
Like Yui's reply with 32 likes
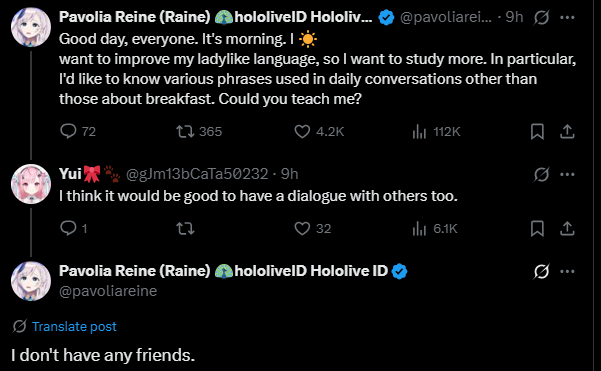312,228
